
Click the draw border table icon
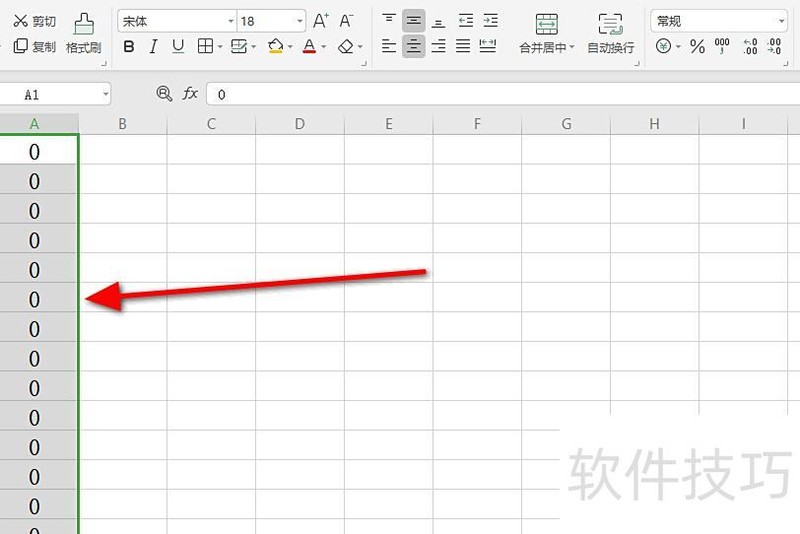tap(239, 46)
